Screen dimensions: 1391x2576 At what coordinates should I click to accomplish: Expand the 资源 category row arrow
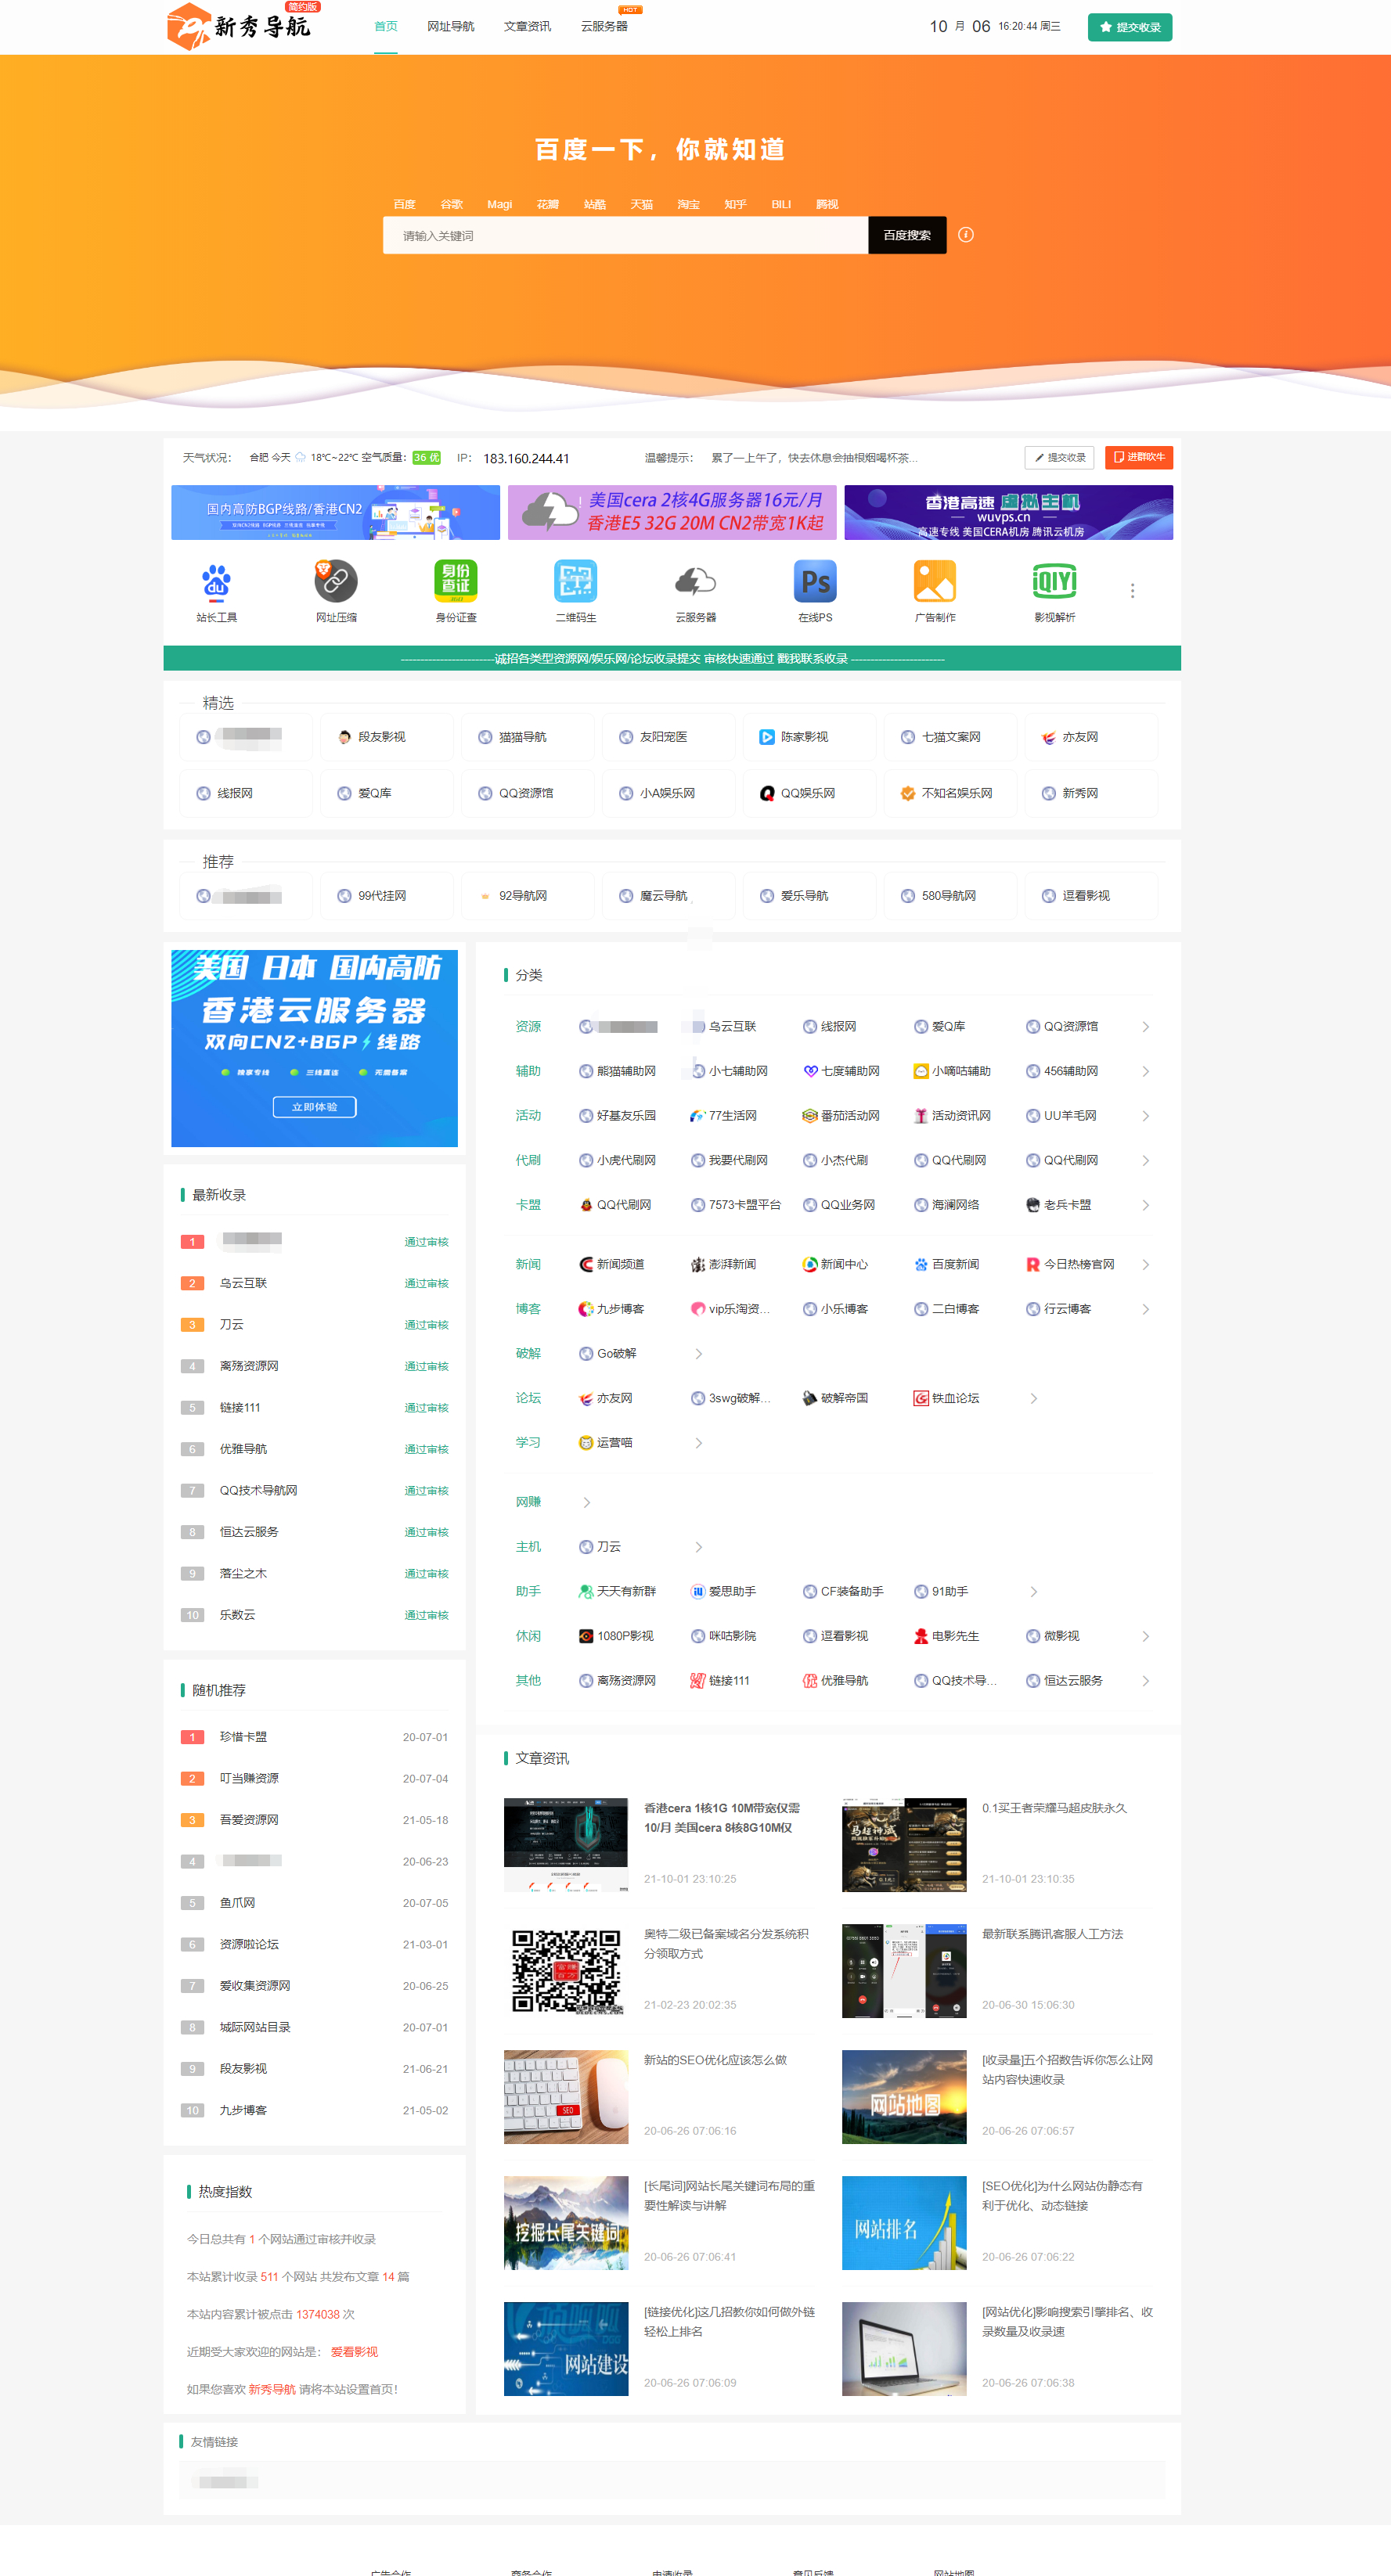(1145, 1027)
